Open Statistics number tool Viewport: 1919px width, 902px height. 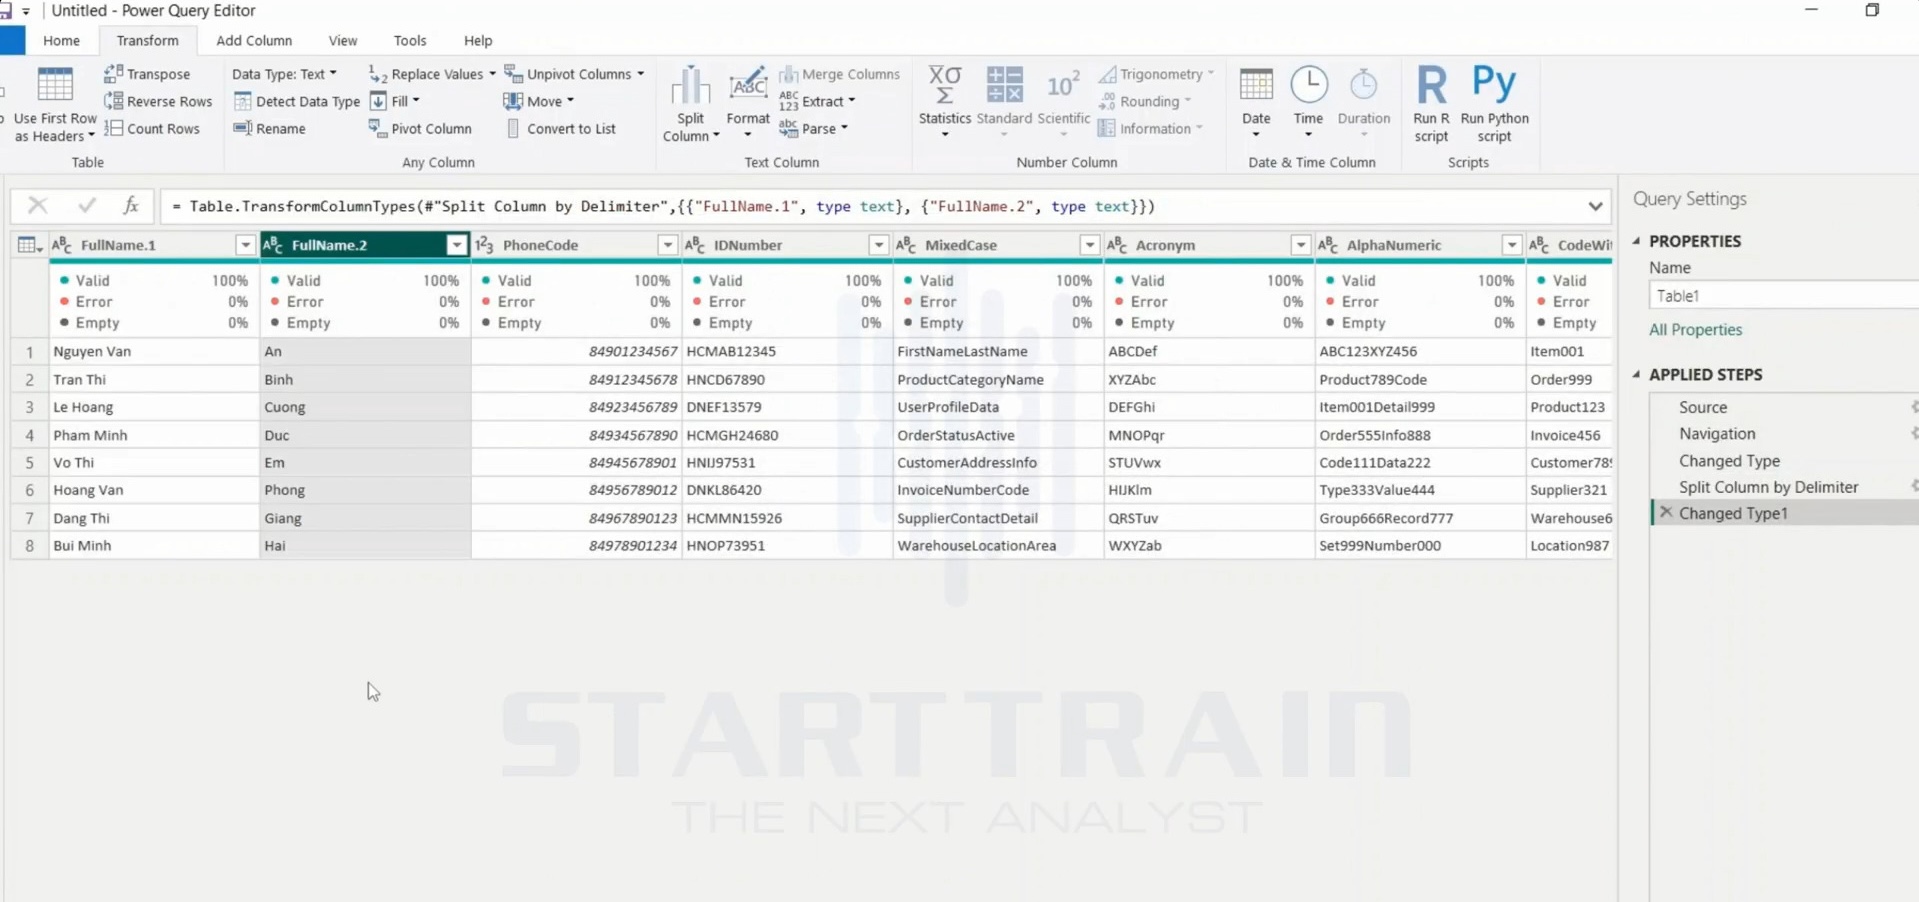point(944,103)
